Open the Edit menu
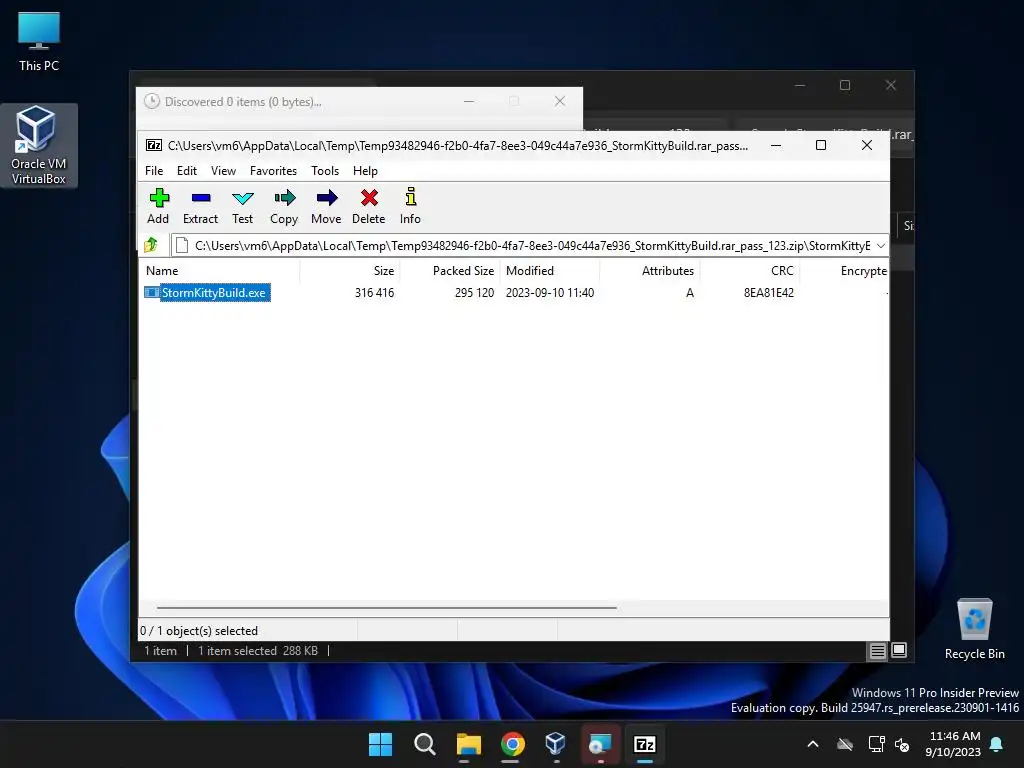This screenshot has width=1024, height=768. [187, 170]
